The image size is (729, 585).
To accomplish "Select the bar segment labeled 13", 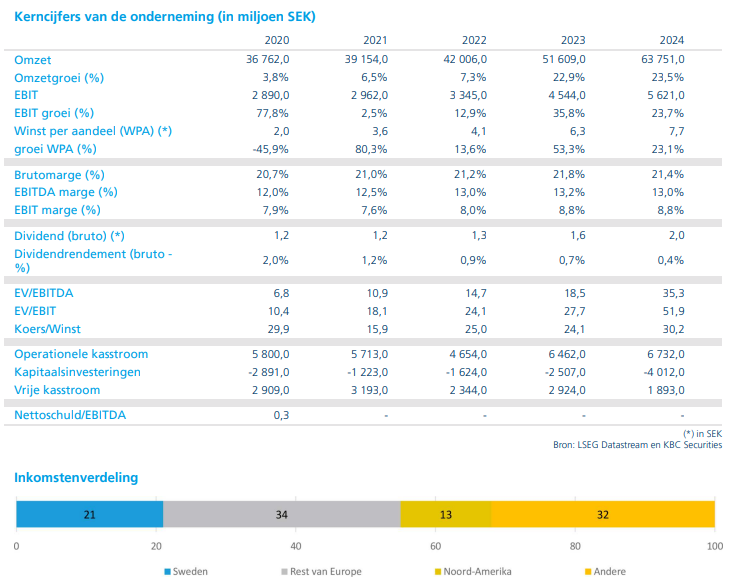I will coord(445,514).
